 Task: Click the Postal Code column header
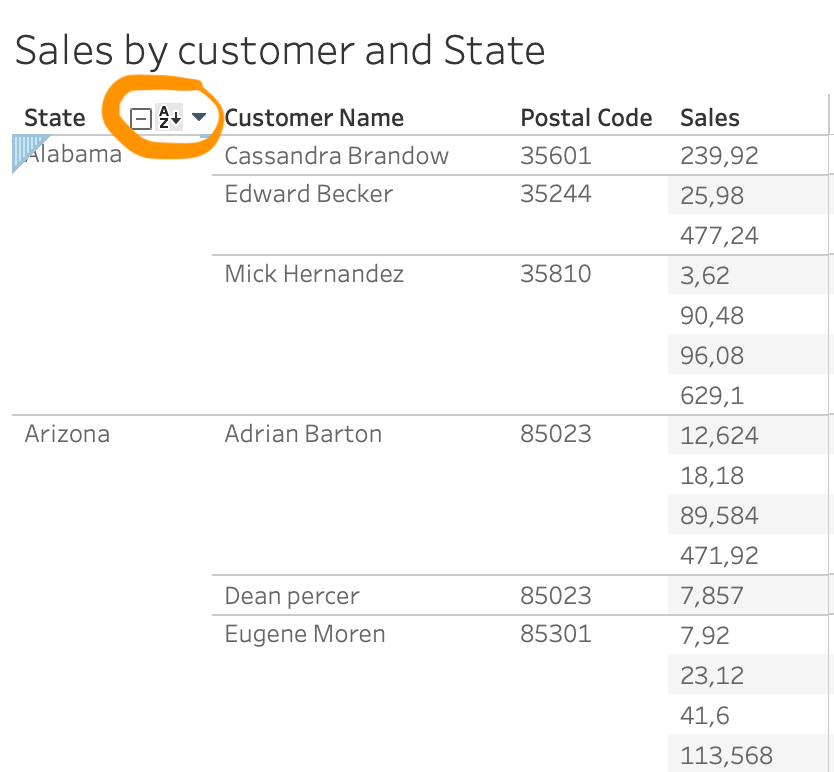click(x=586, y=118)
